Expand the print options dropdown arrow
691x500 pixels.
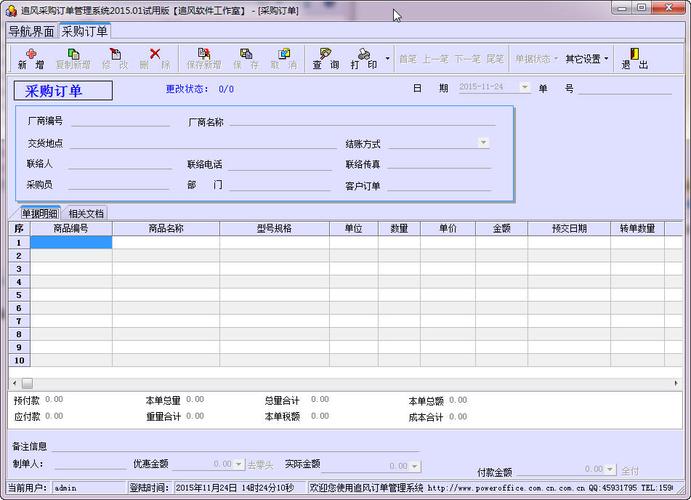pyautogui.click(x=387, y=59)
